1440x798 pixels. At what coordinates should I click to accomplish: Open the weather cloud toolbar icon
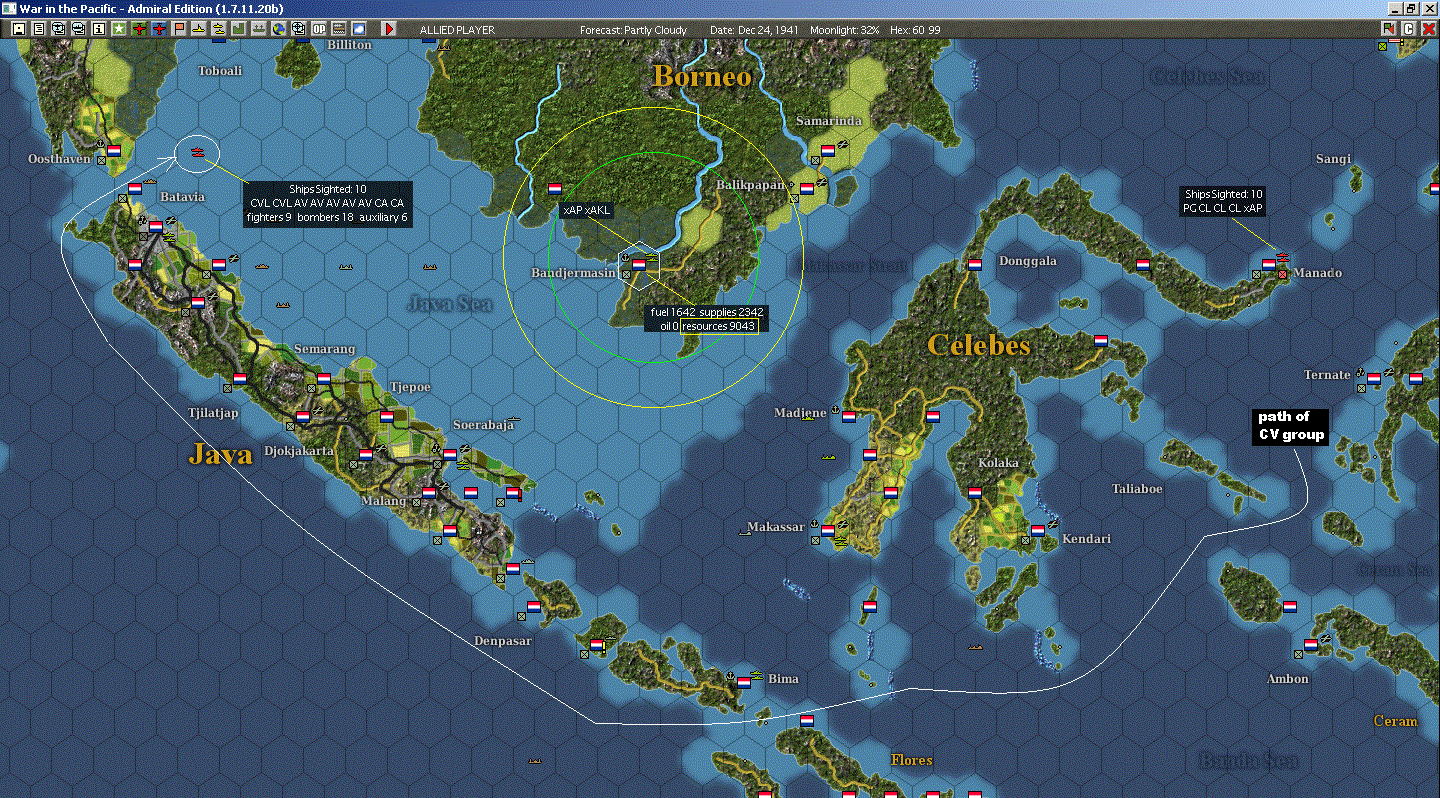[x=359, y=29]
